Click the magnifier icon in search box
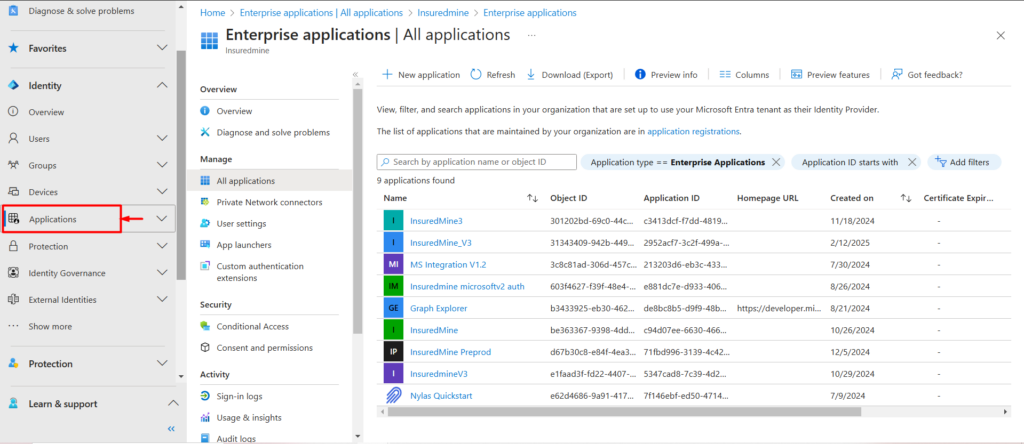1024x444 pixels. 385,162
